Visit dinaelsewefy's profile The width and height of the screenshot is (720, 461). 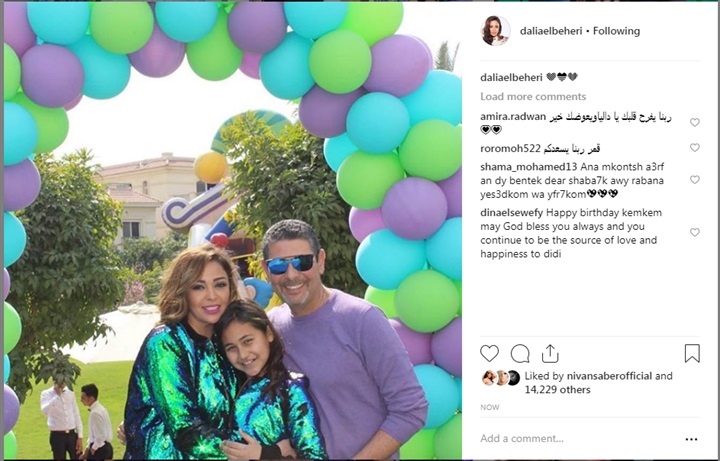[512, 213]
